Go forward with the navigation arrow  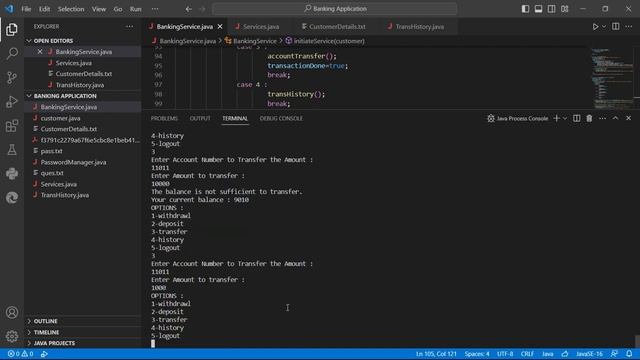202,9
